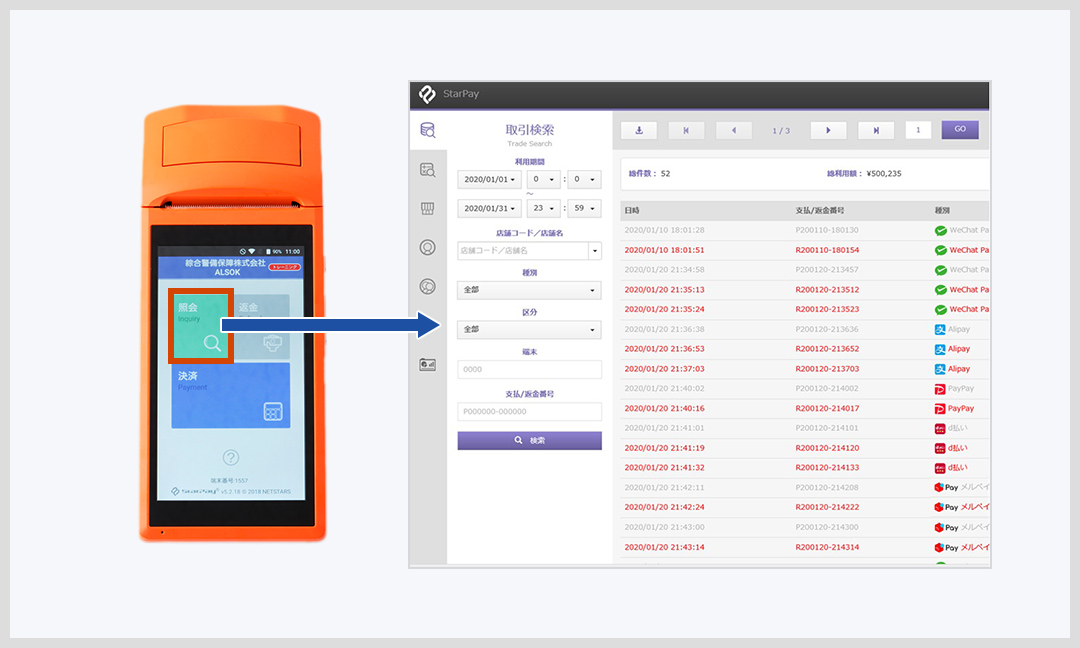Click Alipay icon in row P200120-213636

pyautogui.click(x=940, y=329)
